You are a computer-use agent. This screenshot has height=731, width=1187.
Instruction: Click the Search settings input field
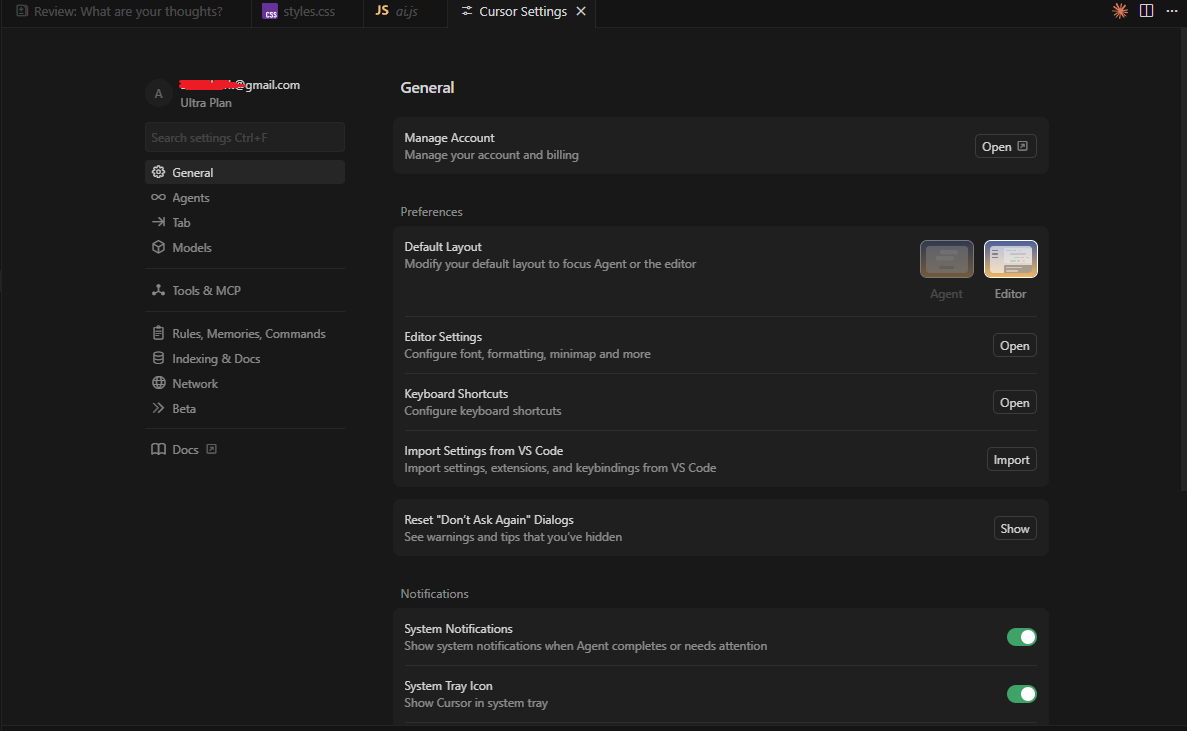pos(244,138)
